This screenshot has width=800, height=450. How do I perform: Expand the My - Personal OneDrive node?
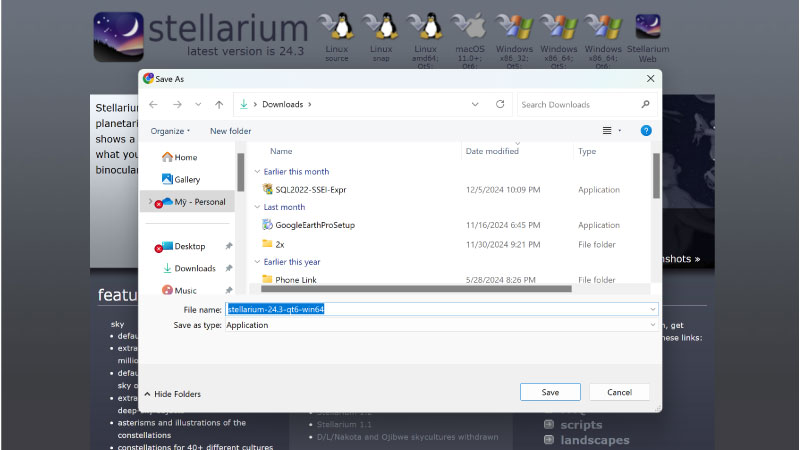(150, 202)
